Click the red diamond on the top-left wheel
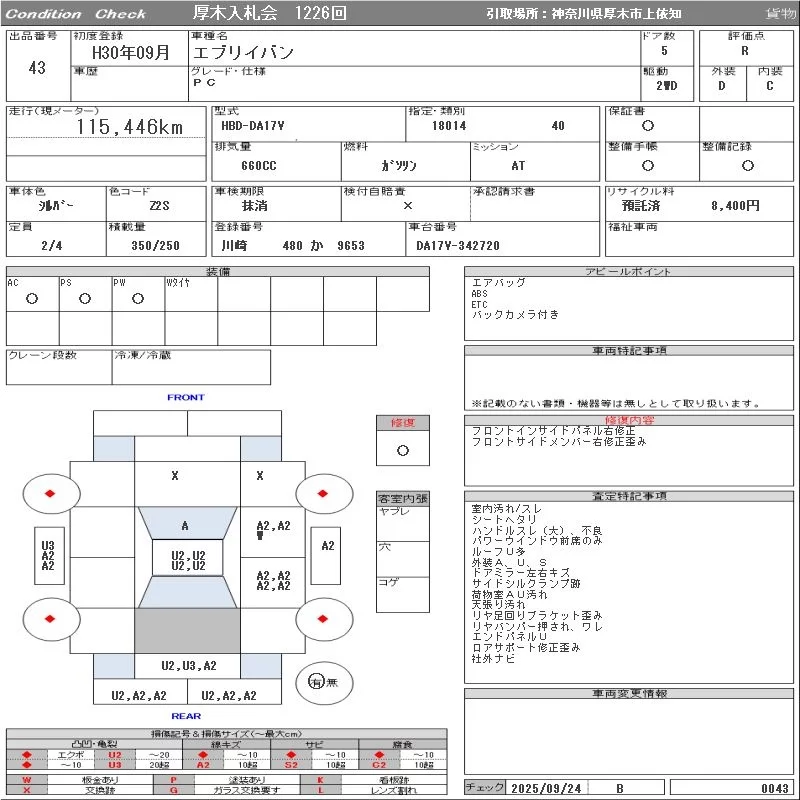Viewport: 800px width, 800px height. pos(50,493)
